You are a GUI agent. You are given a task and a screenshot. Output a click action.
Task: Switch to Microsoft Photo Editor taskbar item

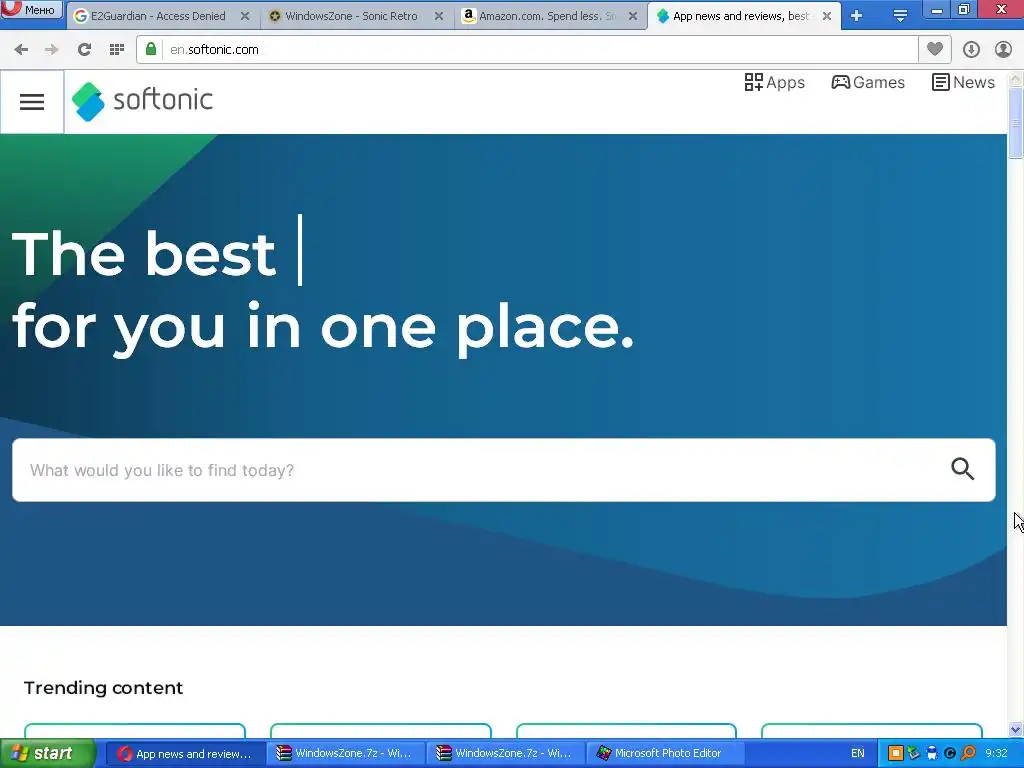pos(665,754)
